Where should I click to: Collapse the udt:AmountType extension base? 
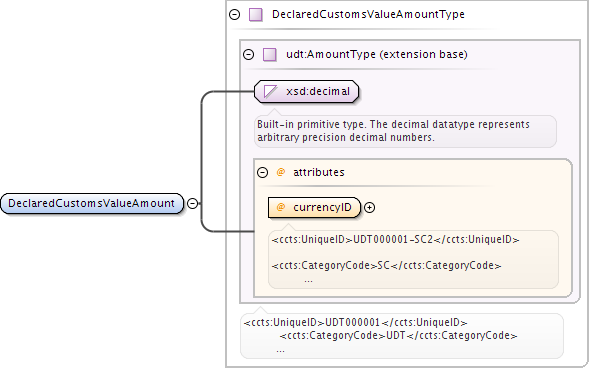point(248,55)
